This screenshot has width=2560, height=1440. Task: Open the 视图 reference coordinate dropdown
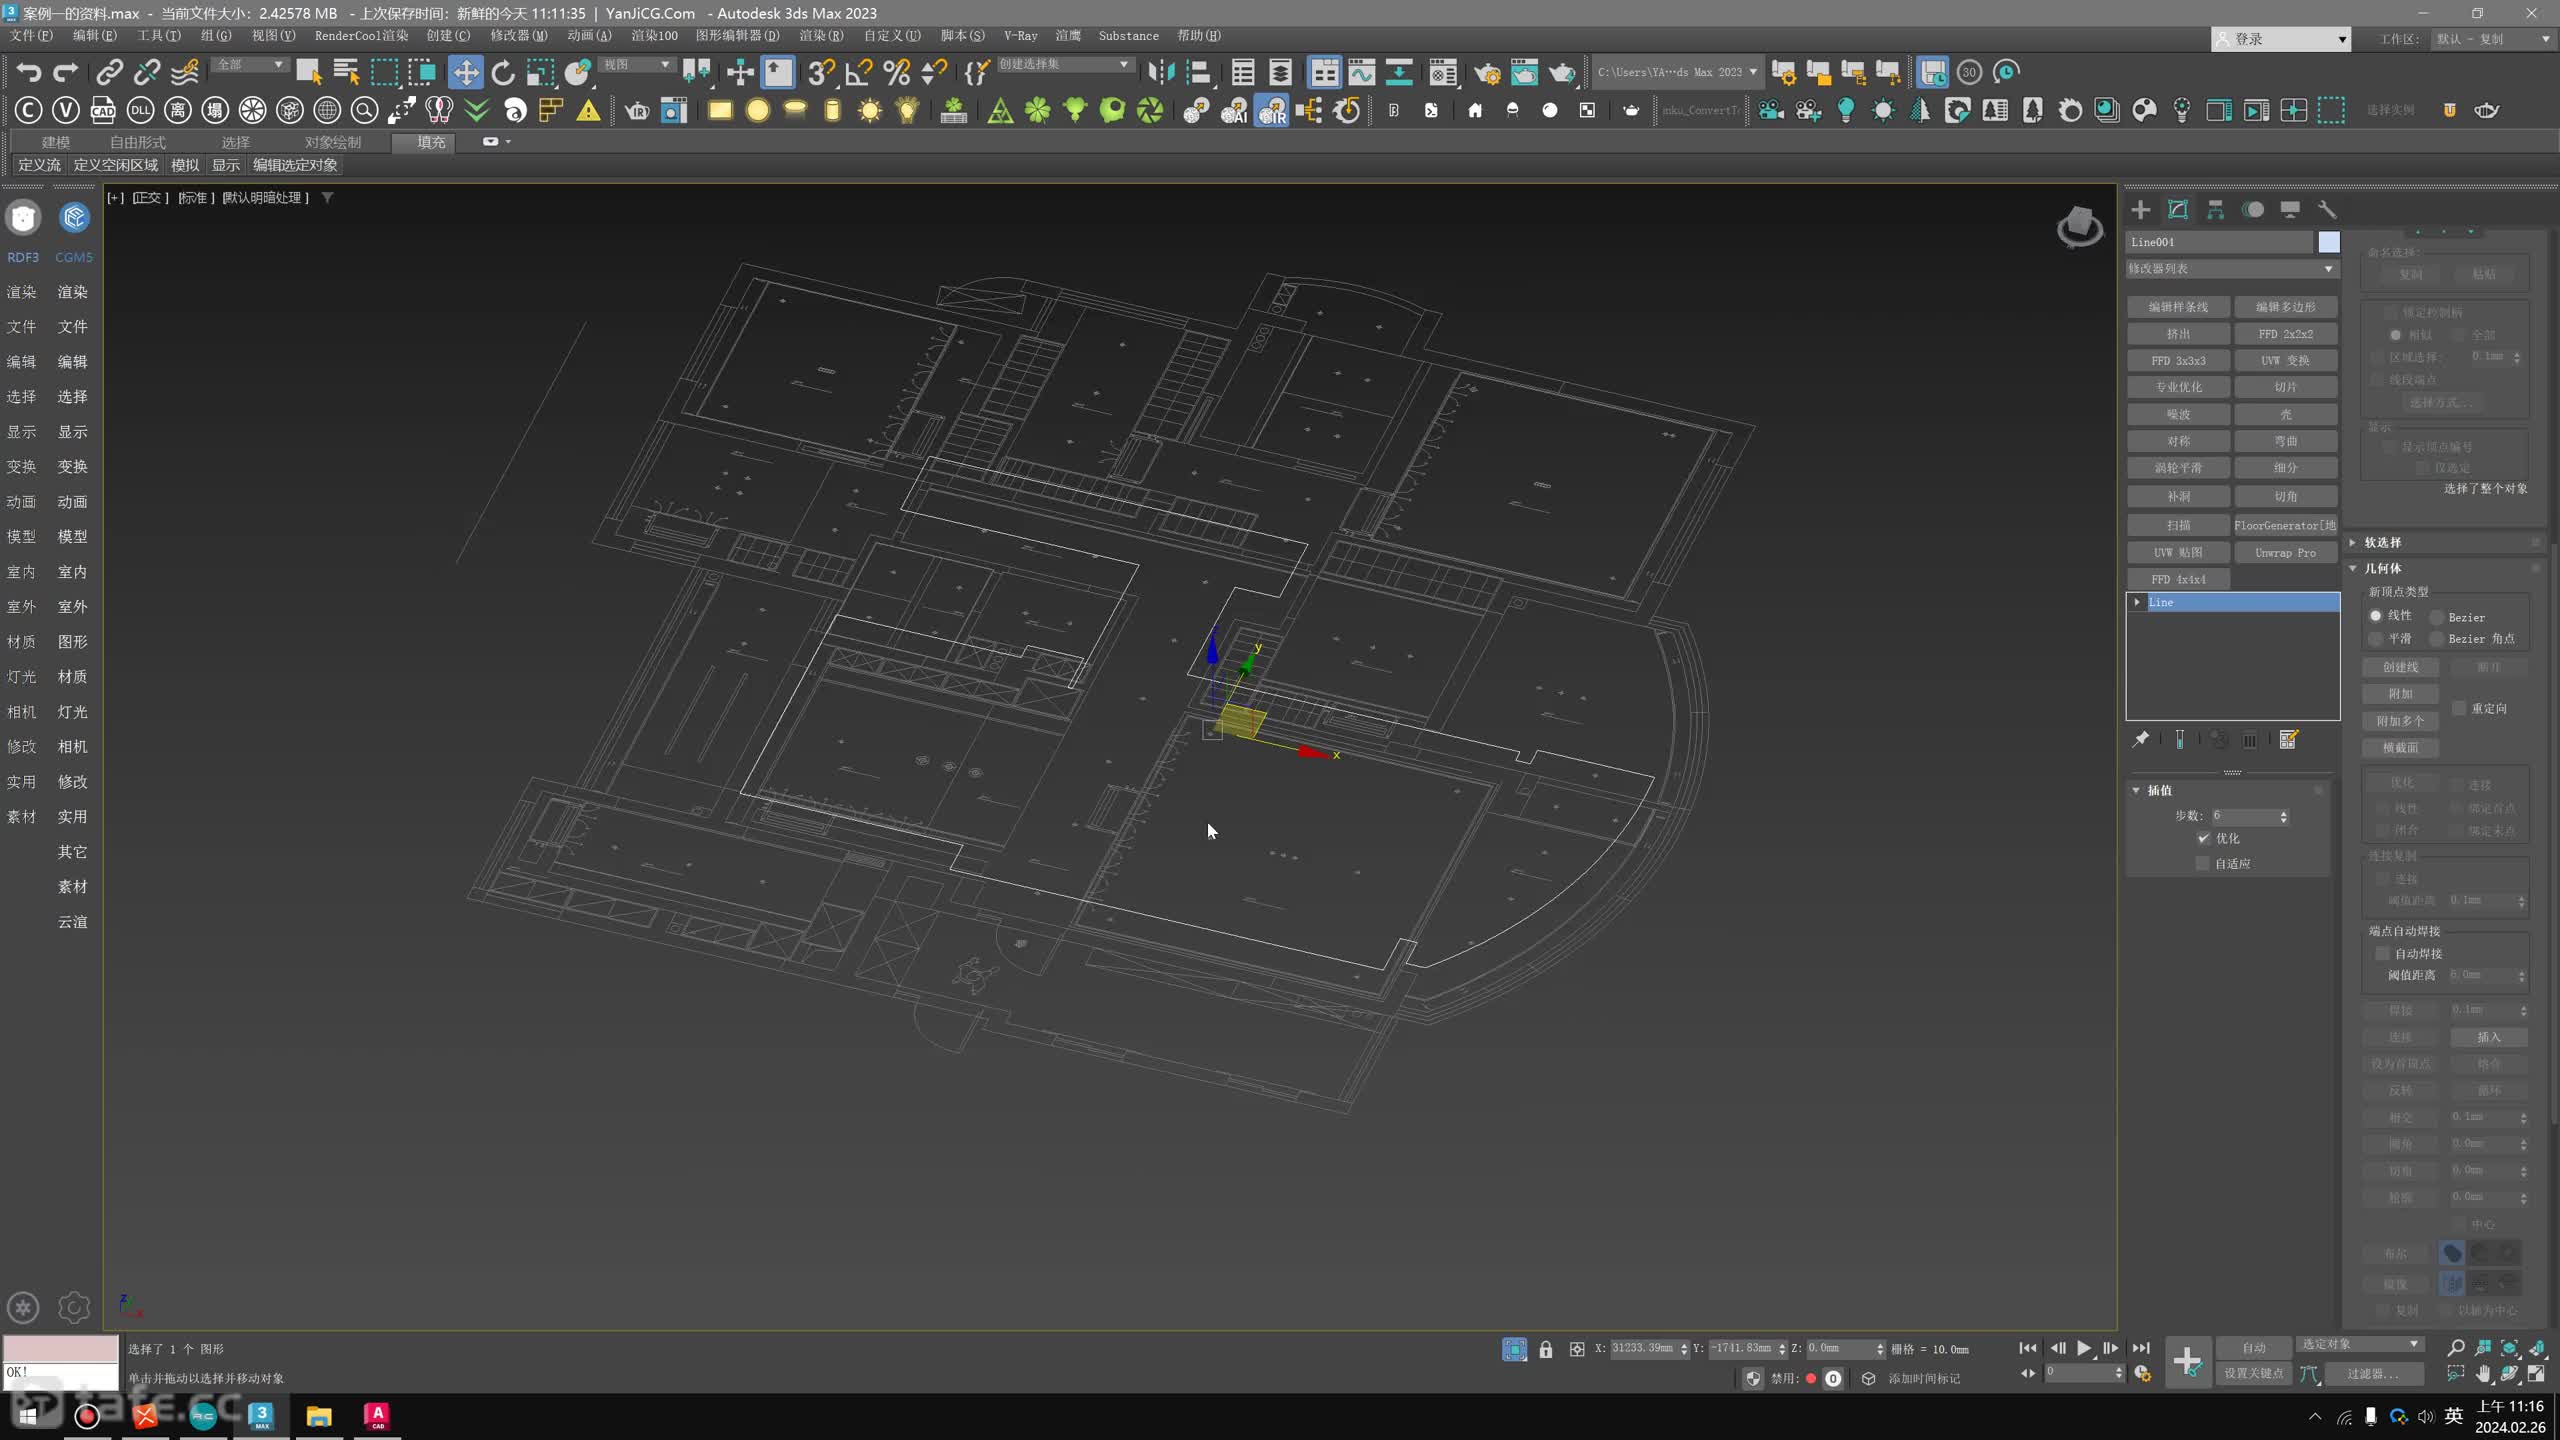tap(637, 64)
